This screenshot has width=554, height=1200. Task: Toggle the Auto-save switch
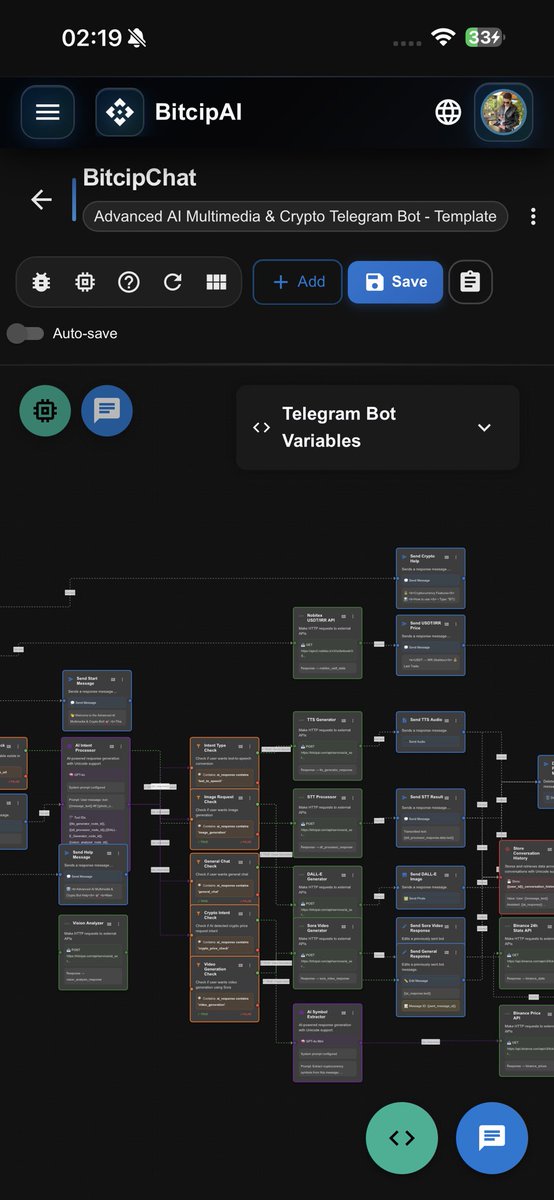[x=25, y=333]
